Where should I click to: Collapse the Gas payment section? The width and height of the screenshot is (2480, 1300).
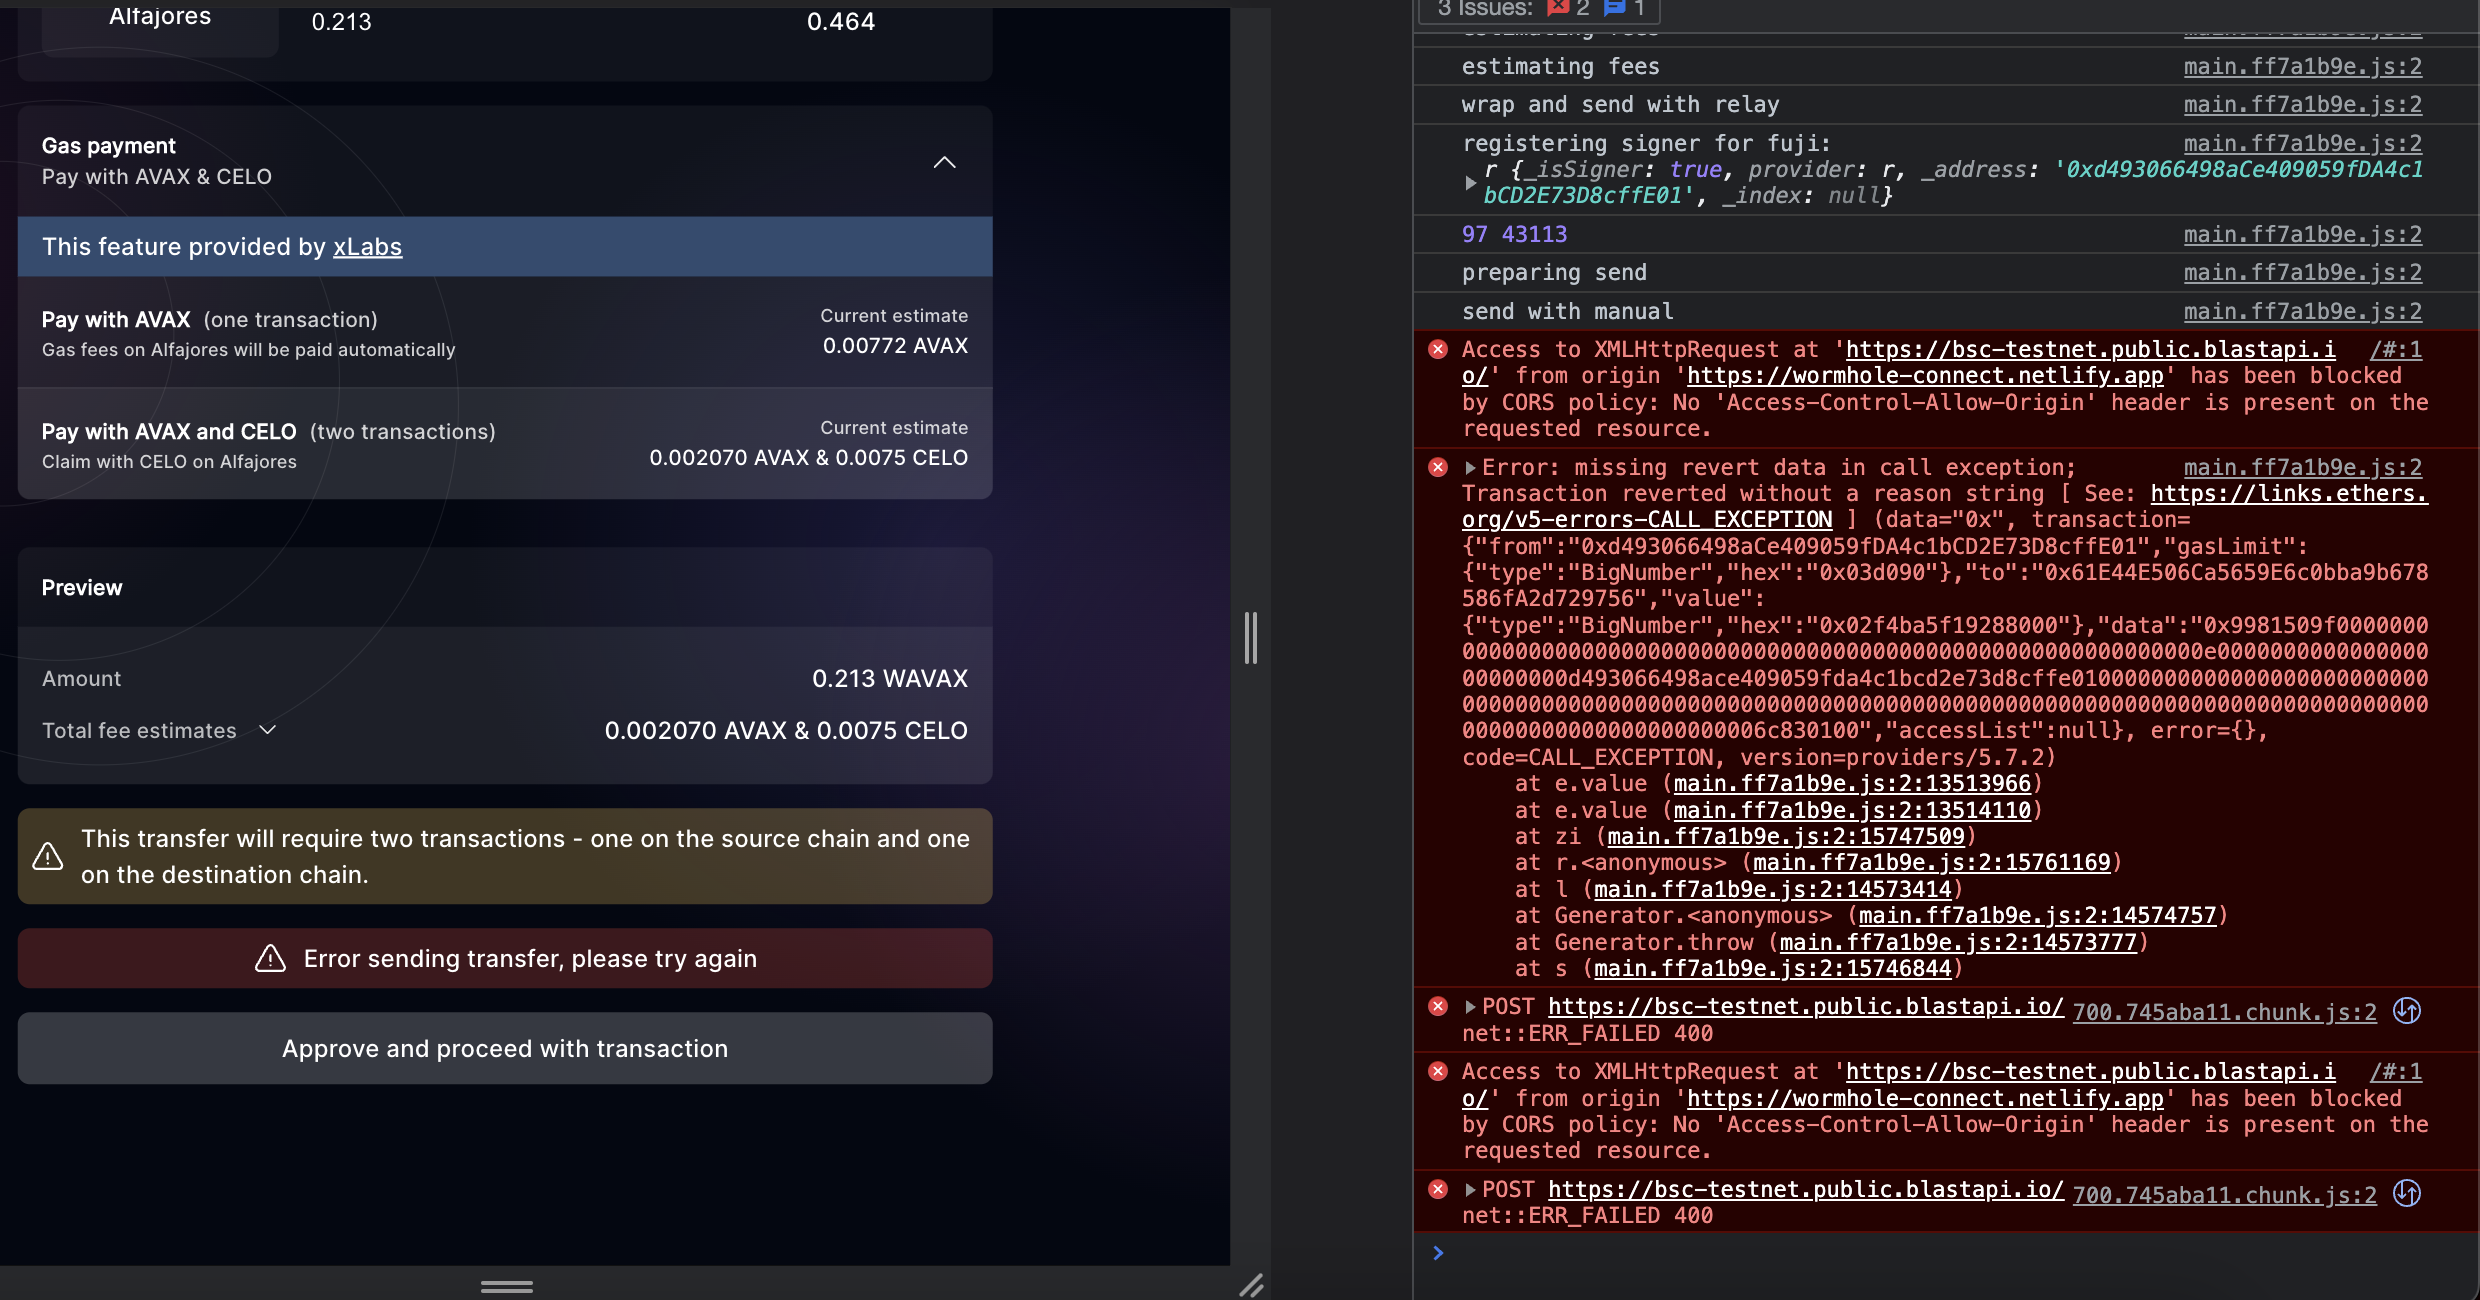[x=944, y=162]
